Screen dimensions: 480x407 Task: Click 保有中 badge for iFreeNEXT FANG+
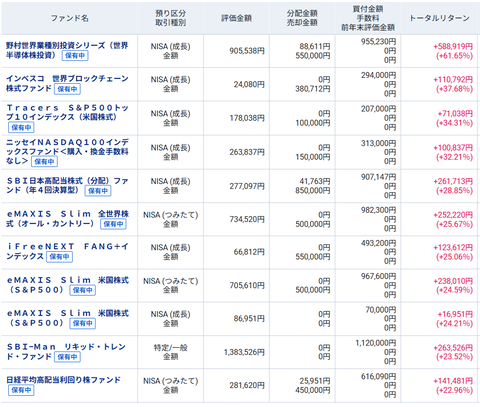[x=60, y=257]
